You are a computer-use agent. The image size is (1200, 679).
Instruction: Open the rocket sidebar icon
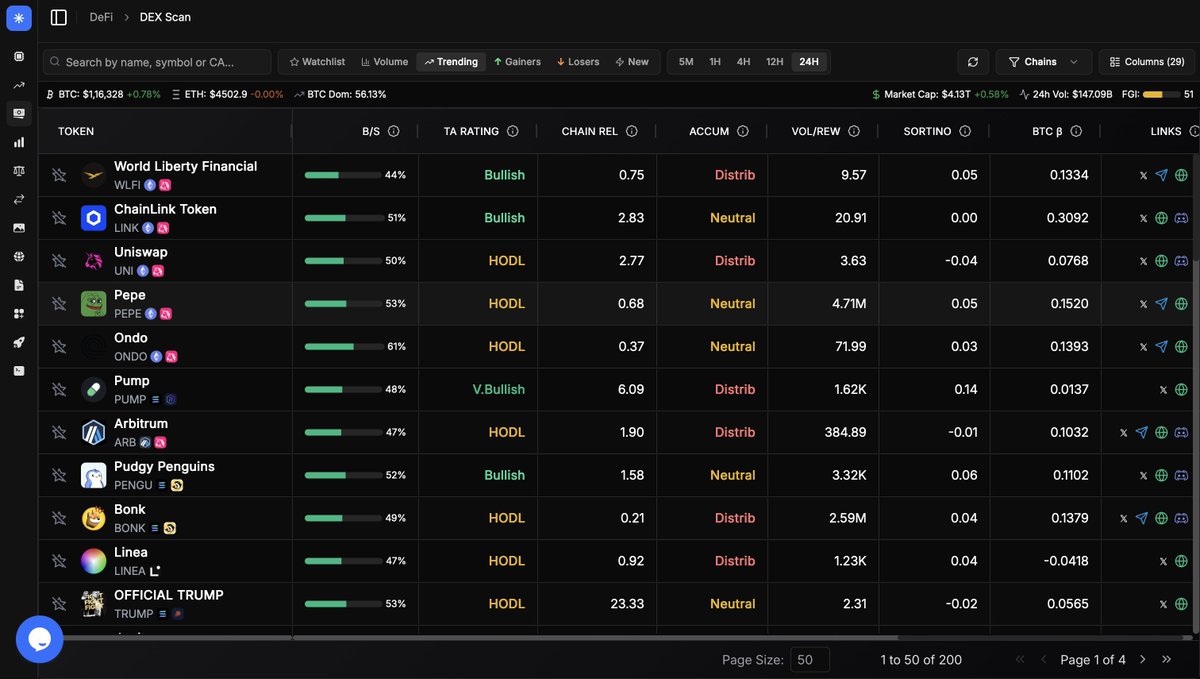[19, 342]
